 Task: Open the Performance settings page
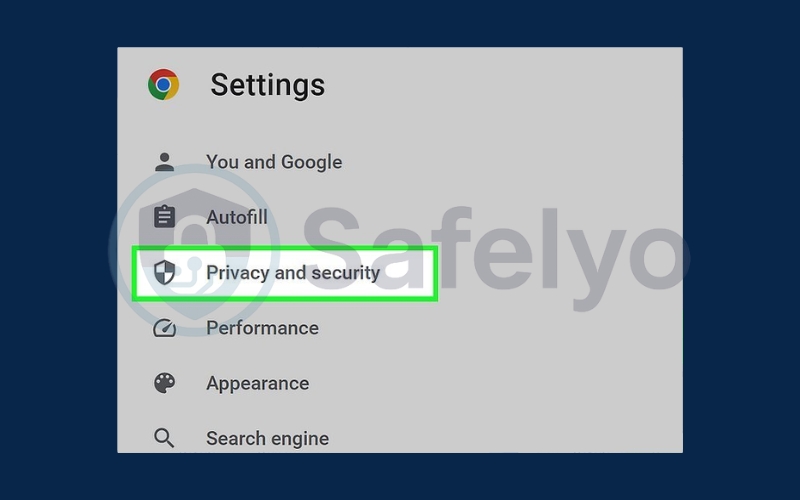tap(262, 328)
